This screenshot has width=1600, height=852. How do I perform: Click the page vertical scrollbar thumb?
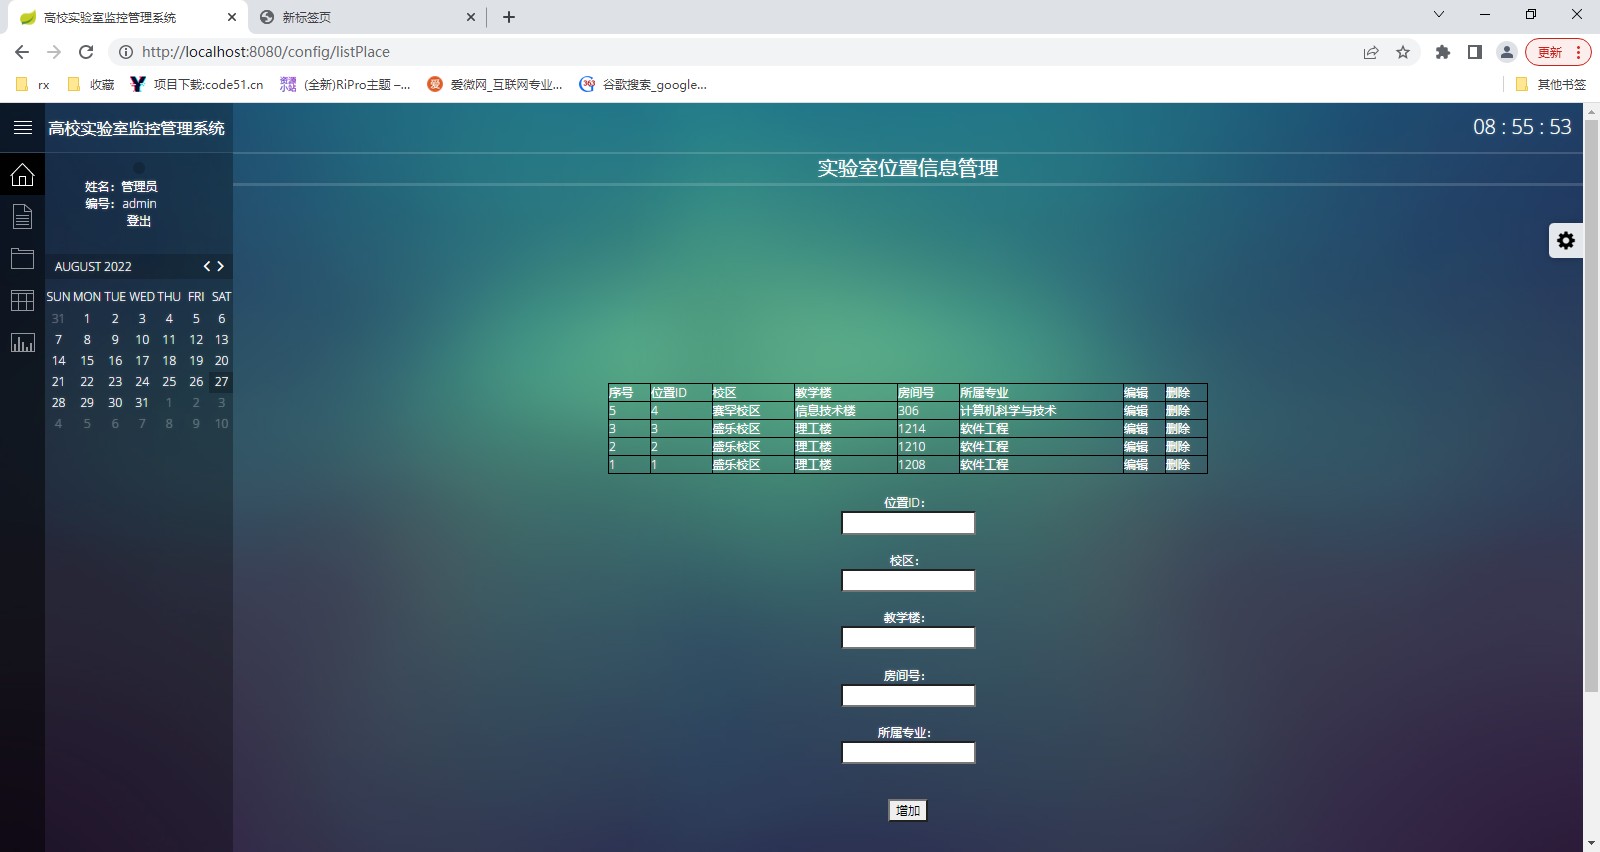click(1591, 405)
